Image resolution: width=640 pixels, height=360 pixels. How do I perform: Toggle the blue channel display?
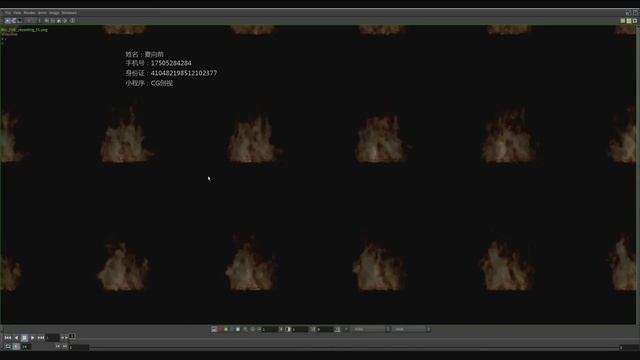point(232,329)
